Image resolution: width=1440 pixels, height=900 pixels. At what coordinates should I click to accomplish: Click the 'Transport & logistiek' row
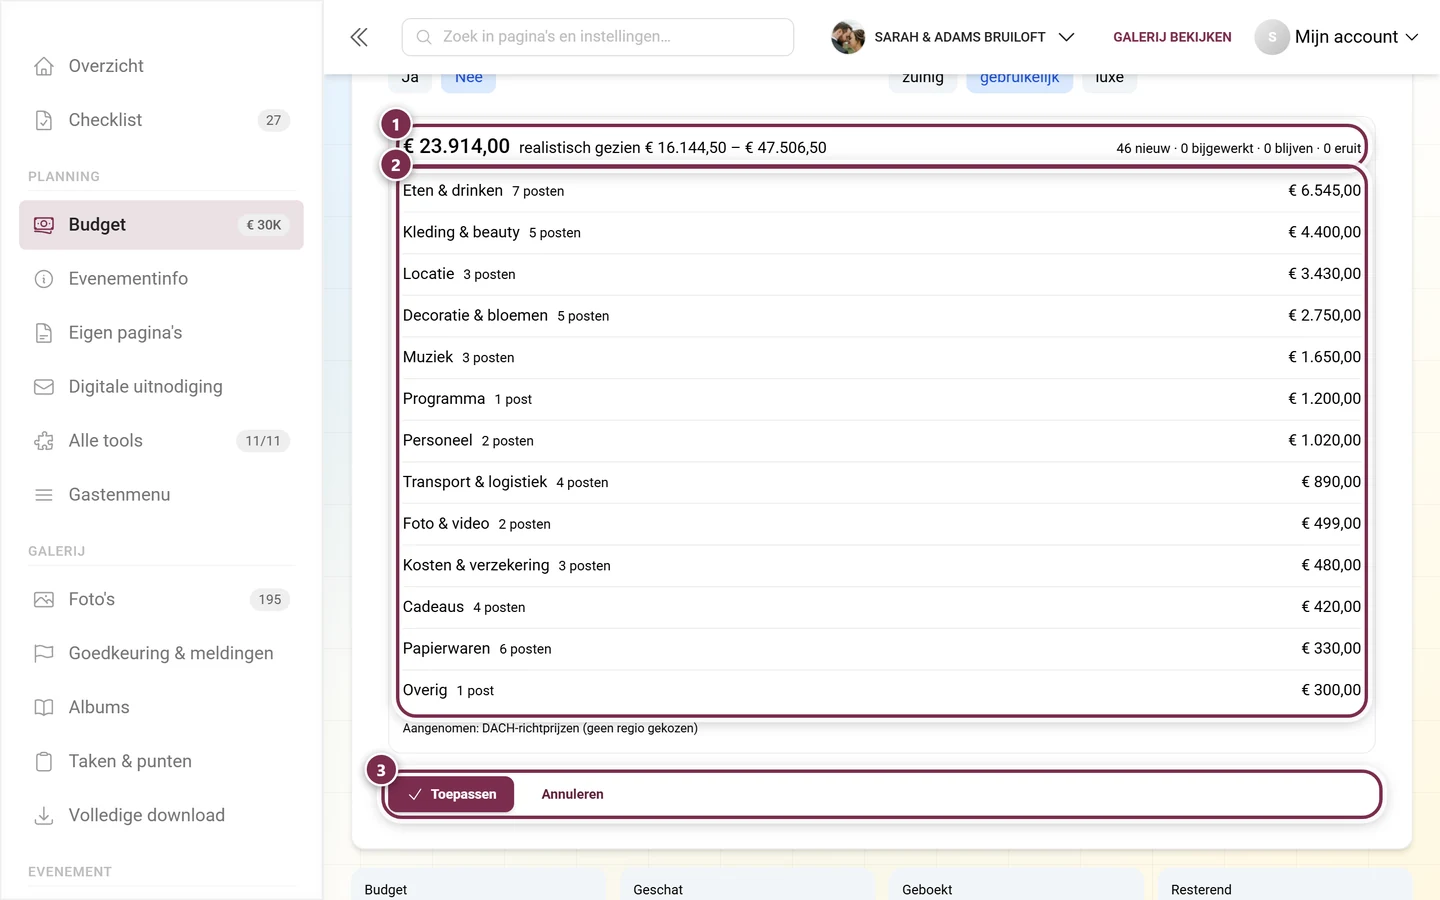coord(882,482)
